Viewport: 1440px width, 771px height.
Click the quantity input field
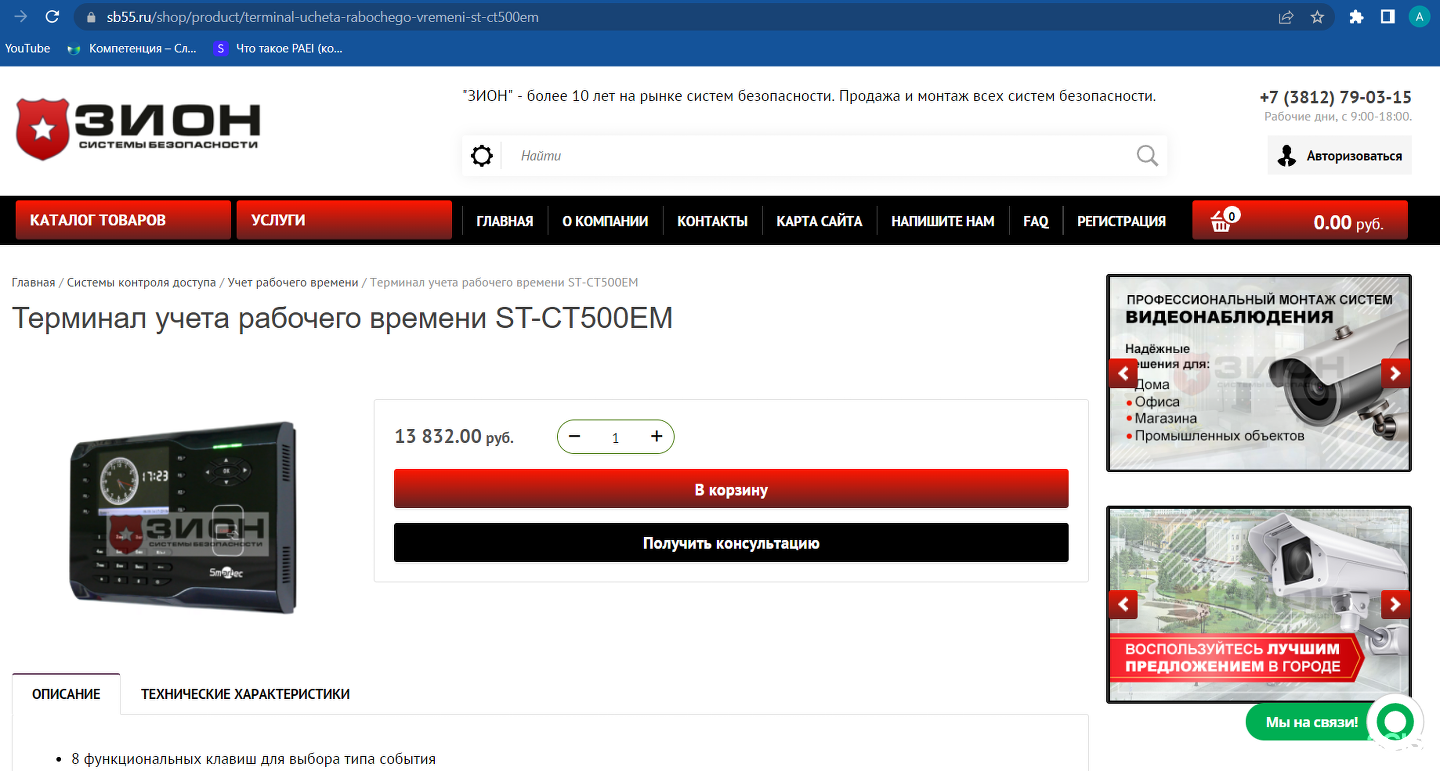(x=615, y=437)
